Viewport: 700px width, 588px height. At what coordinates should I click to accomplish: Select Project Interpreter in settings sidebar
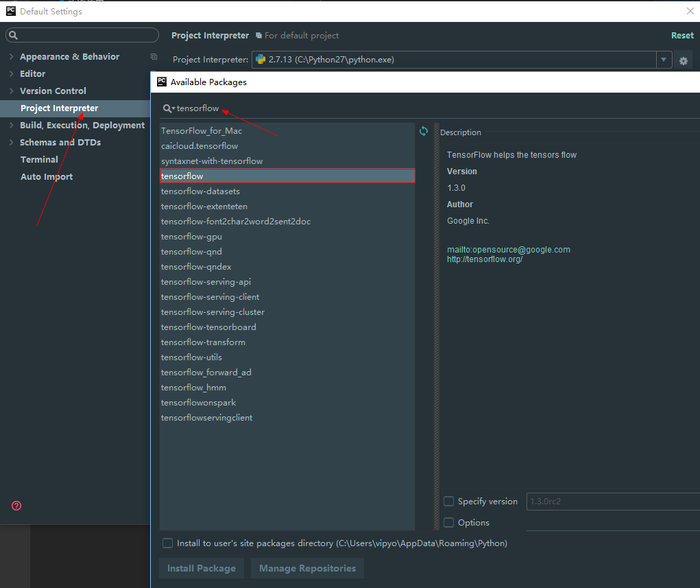tap(59, 108)
